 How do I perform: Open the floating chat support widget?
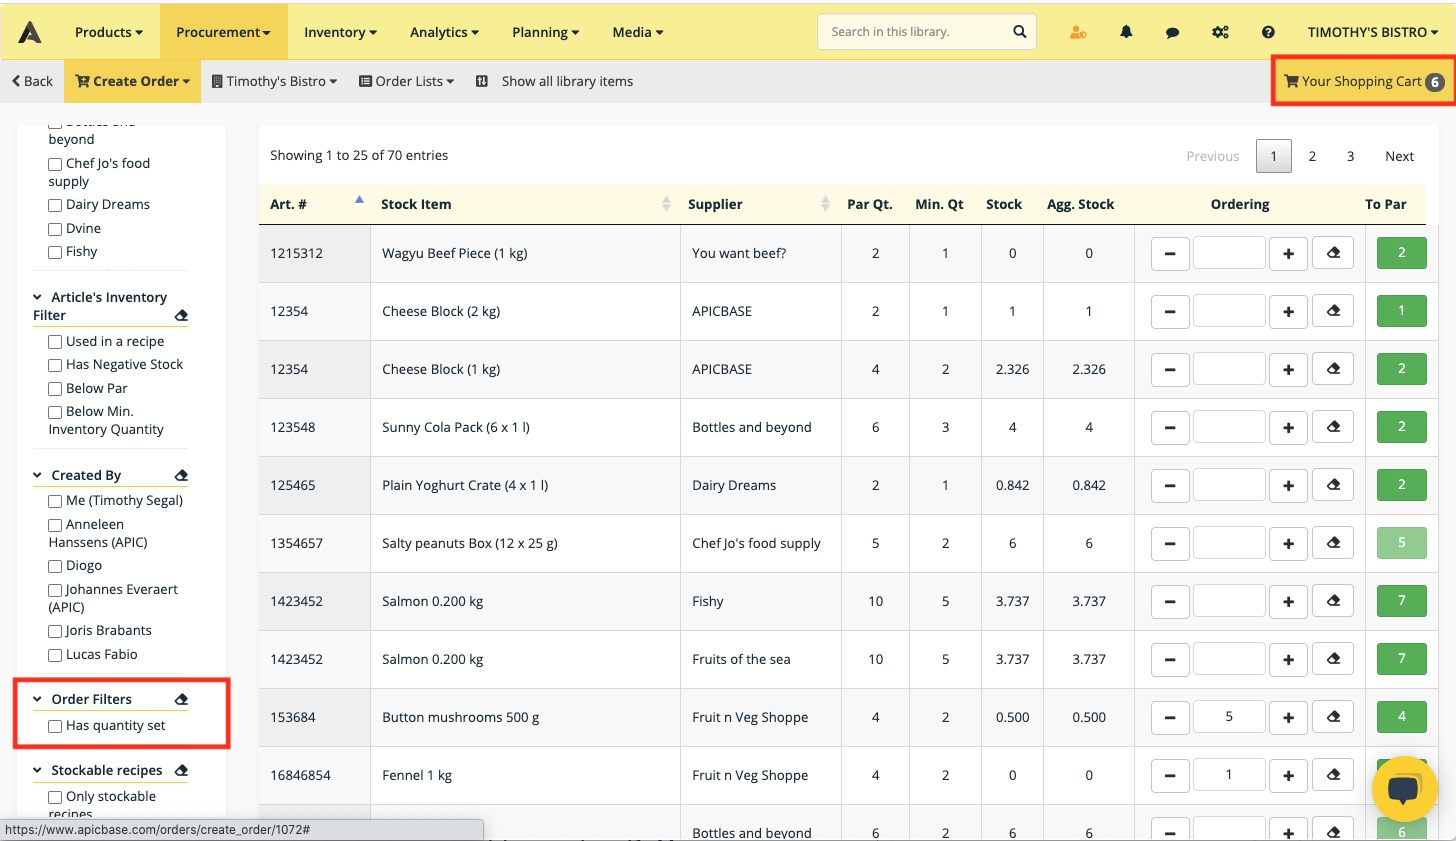(x=1403, y=789)
